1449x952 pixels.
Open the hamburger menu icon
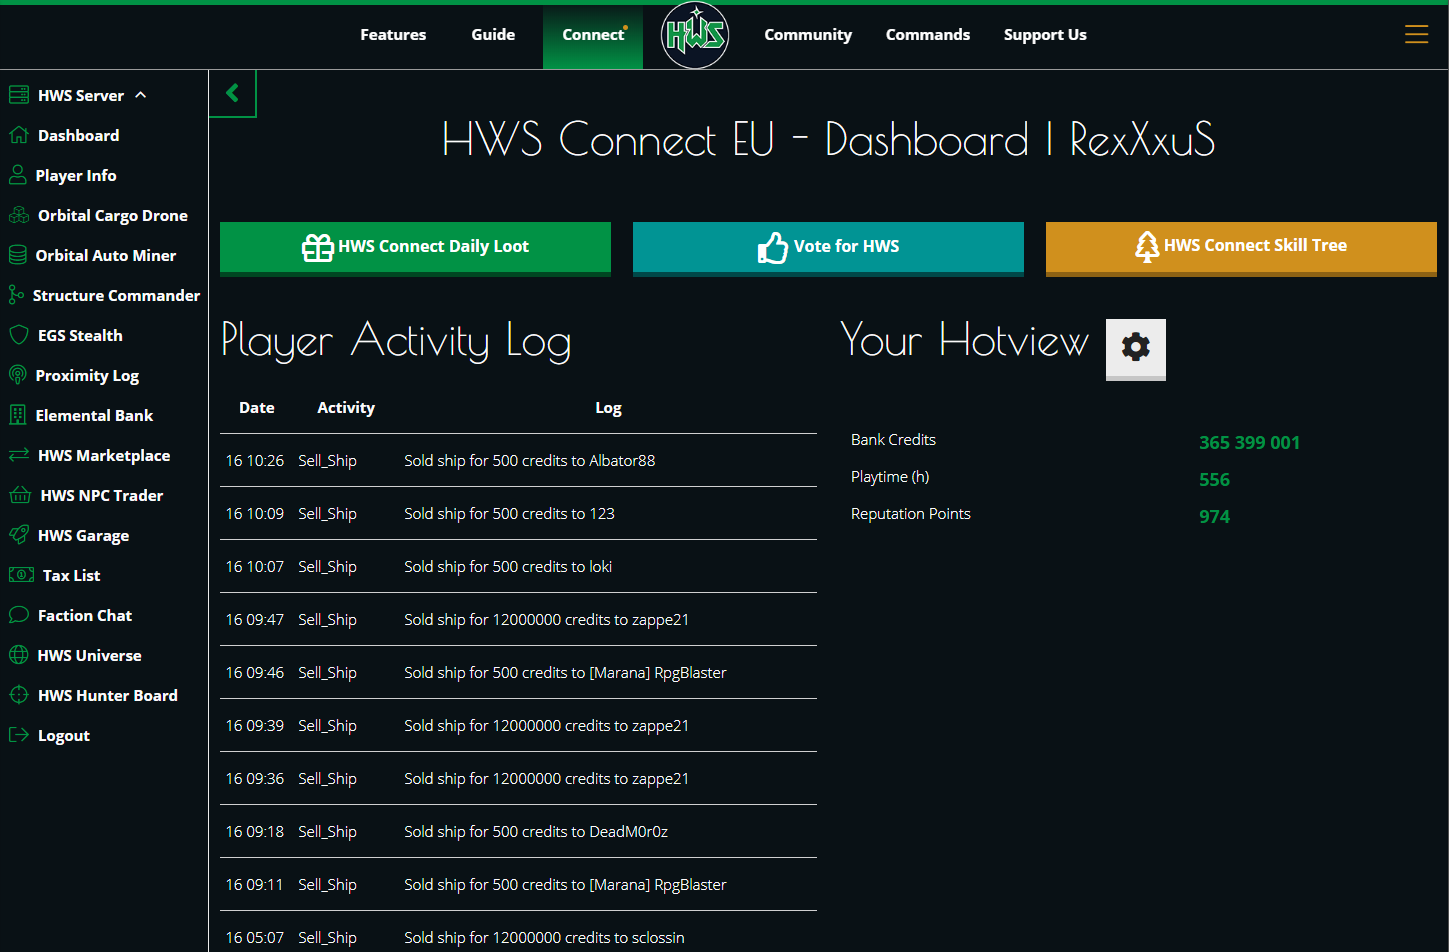point(1416,35)
